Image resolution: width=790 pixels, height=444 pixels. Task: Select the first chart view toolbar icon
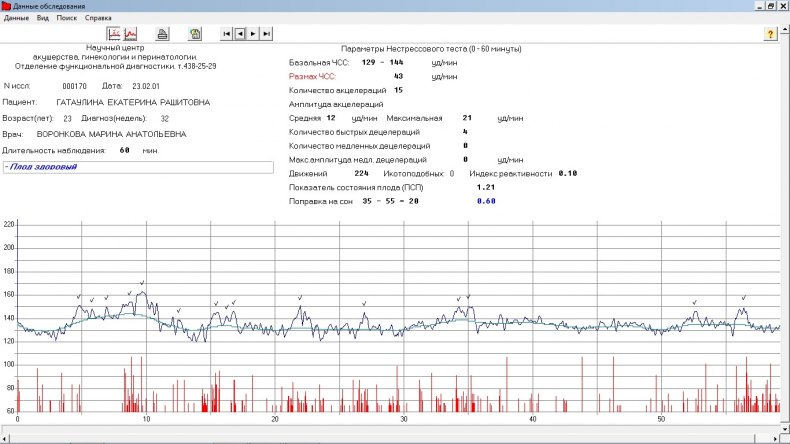pyautogui.click(x=114, y=34)
